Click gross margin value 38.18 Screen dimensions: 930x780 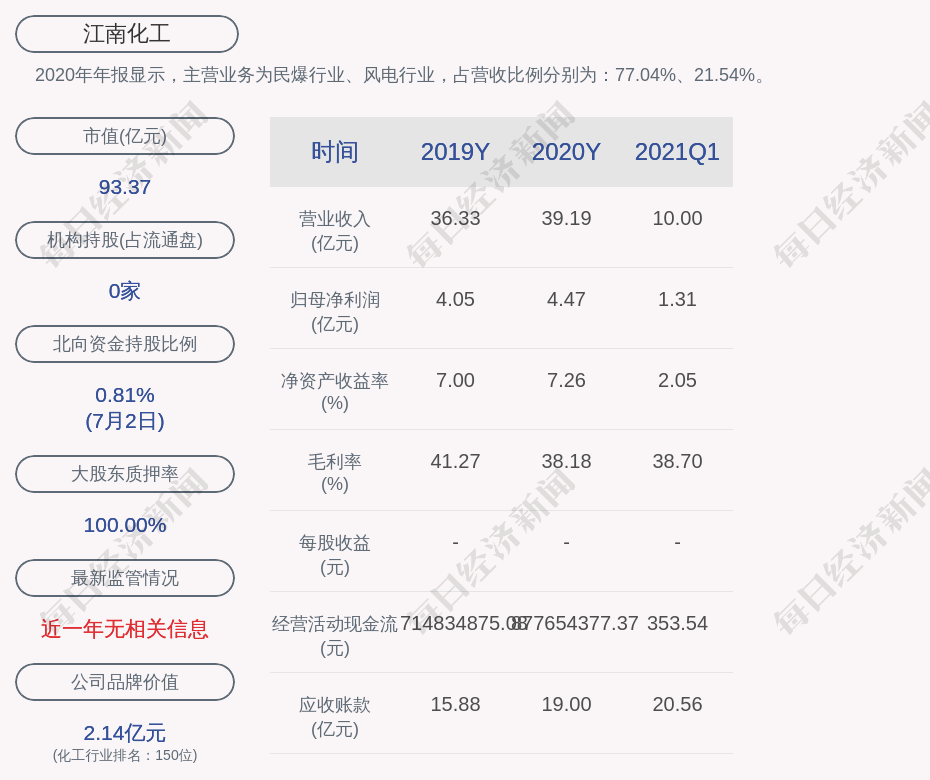[x=566, y=461]
